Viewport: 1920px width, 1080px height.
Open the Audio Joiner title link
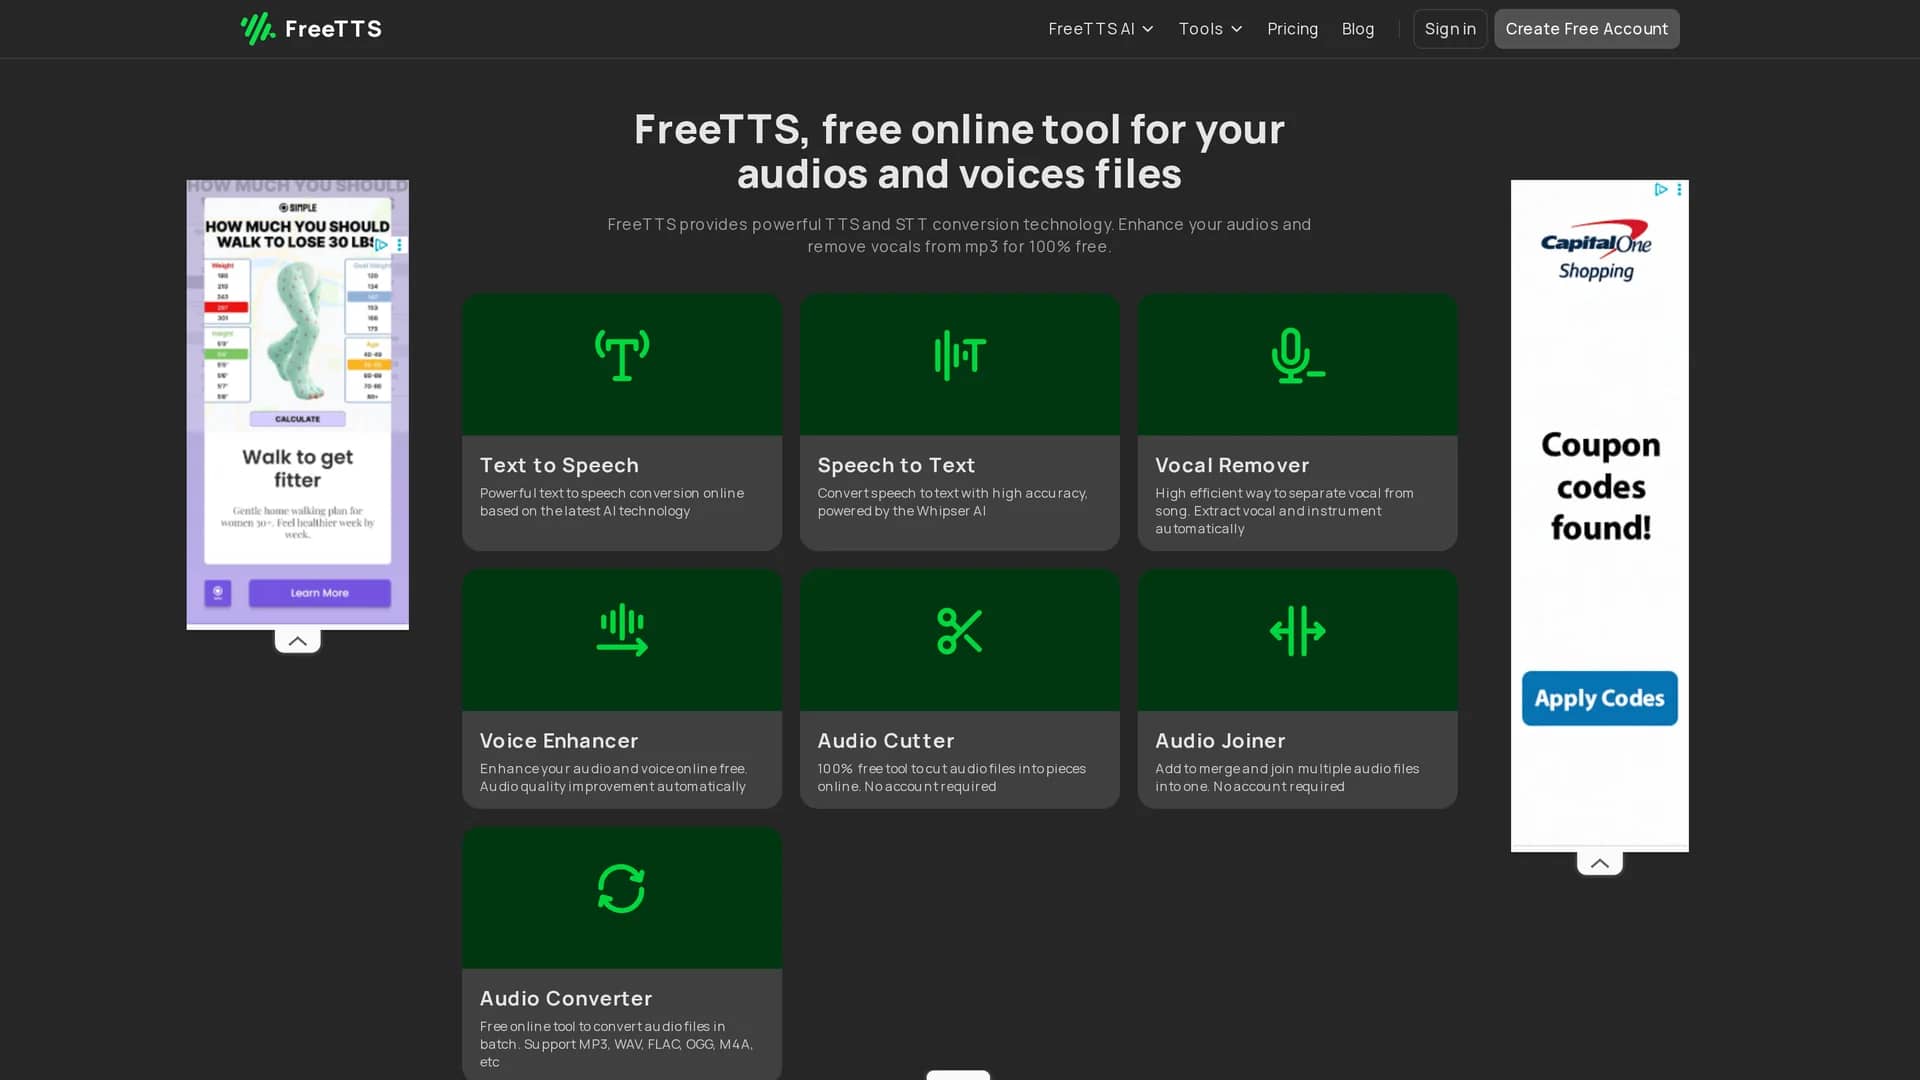pos(1220,741)
